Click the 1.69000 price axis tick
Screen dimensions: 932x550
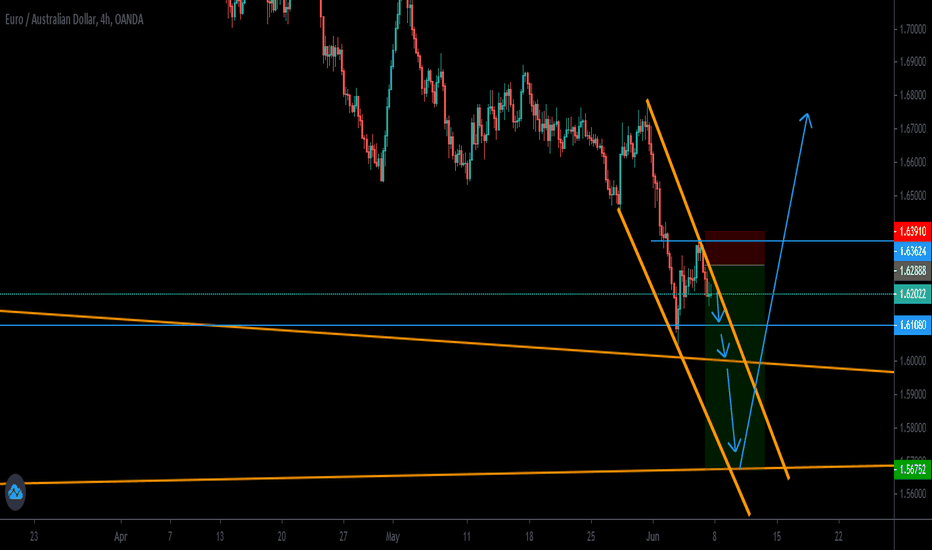point(912,62)
